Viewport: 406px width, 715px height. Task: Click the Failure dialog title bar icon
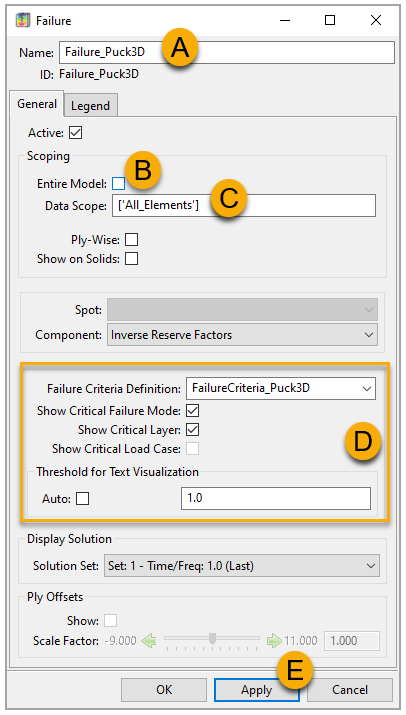[23, 21]
